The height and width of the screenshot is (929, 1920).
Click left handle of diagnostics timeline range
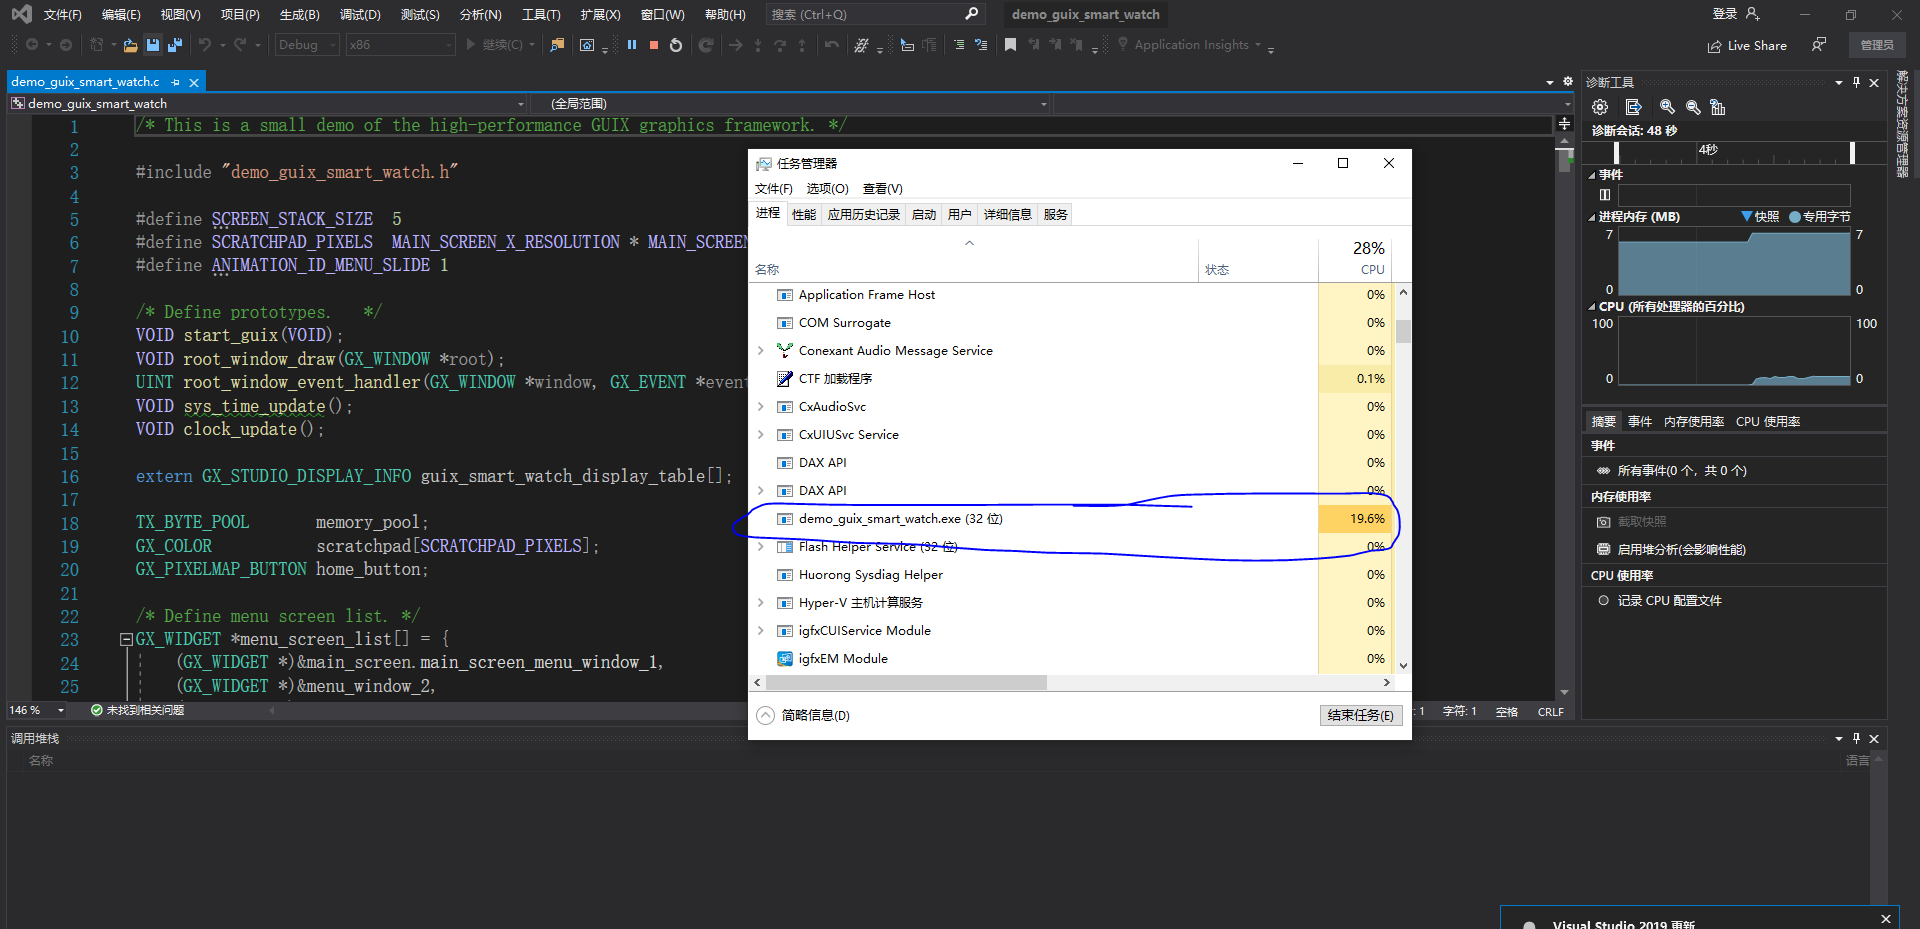pyautogui.click(x=1616, y=152)
